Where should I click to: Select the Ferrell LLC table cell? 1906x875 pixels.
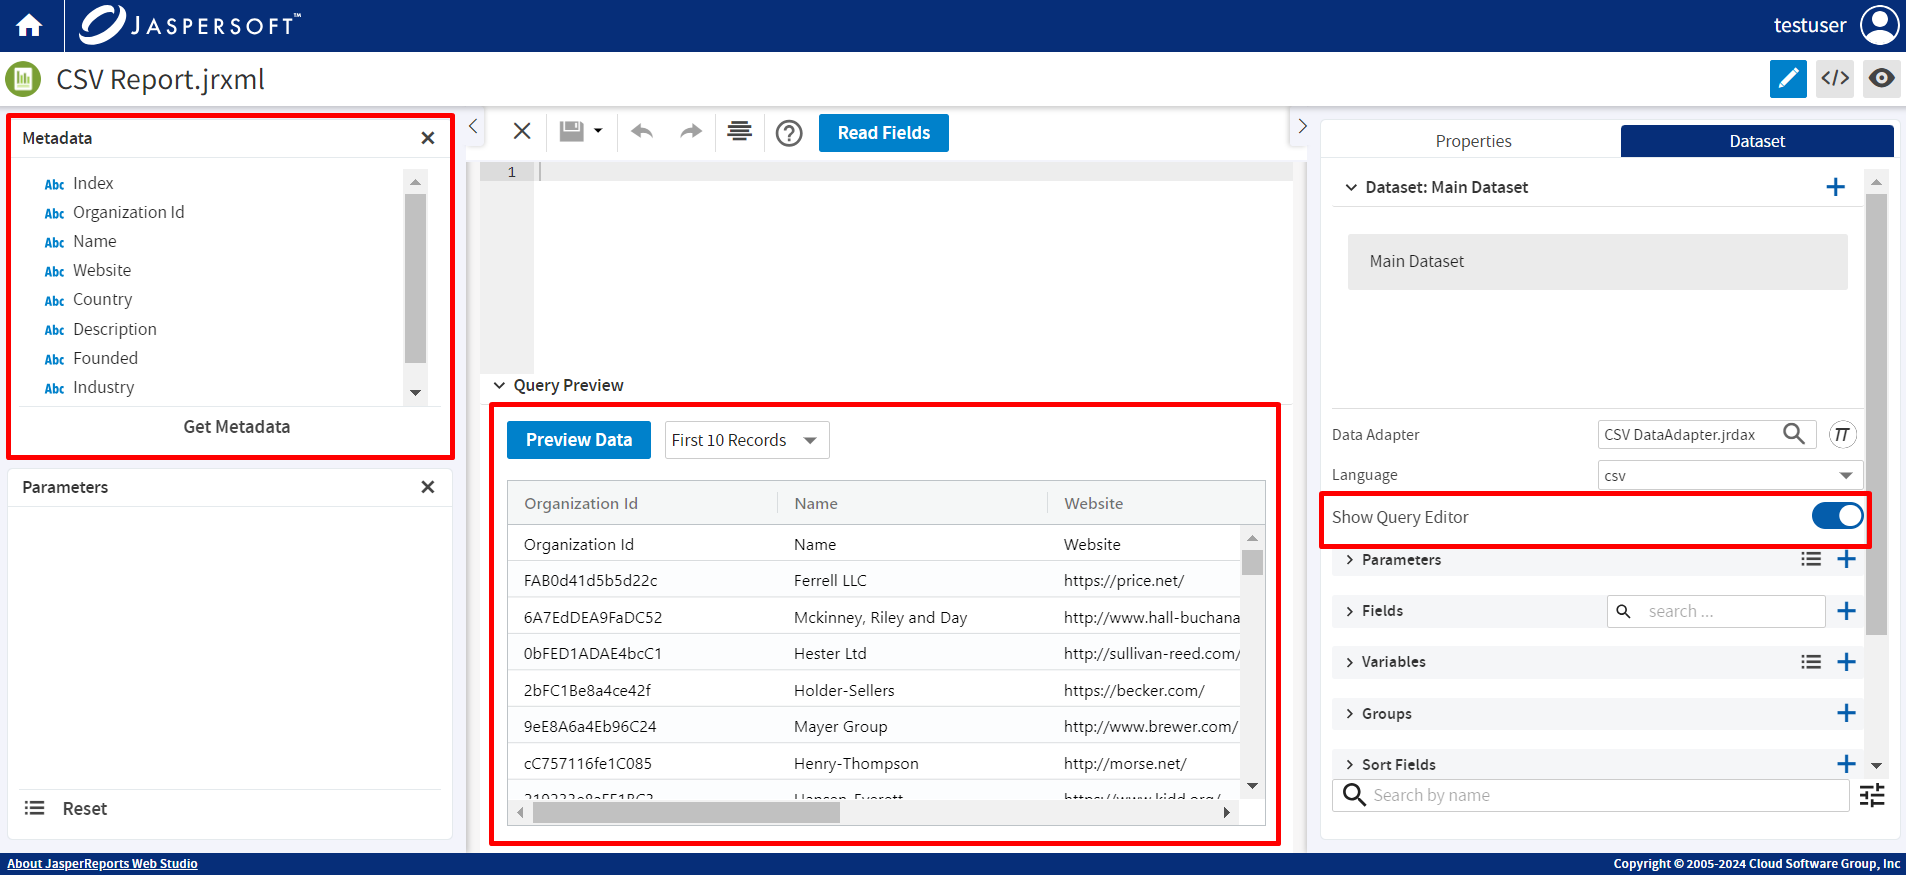pyautogui.click(x=830, y=581)
